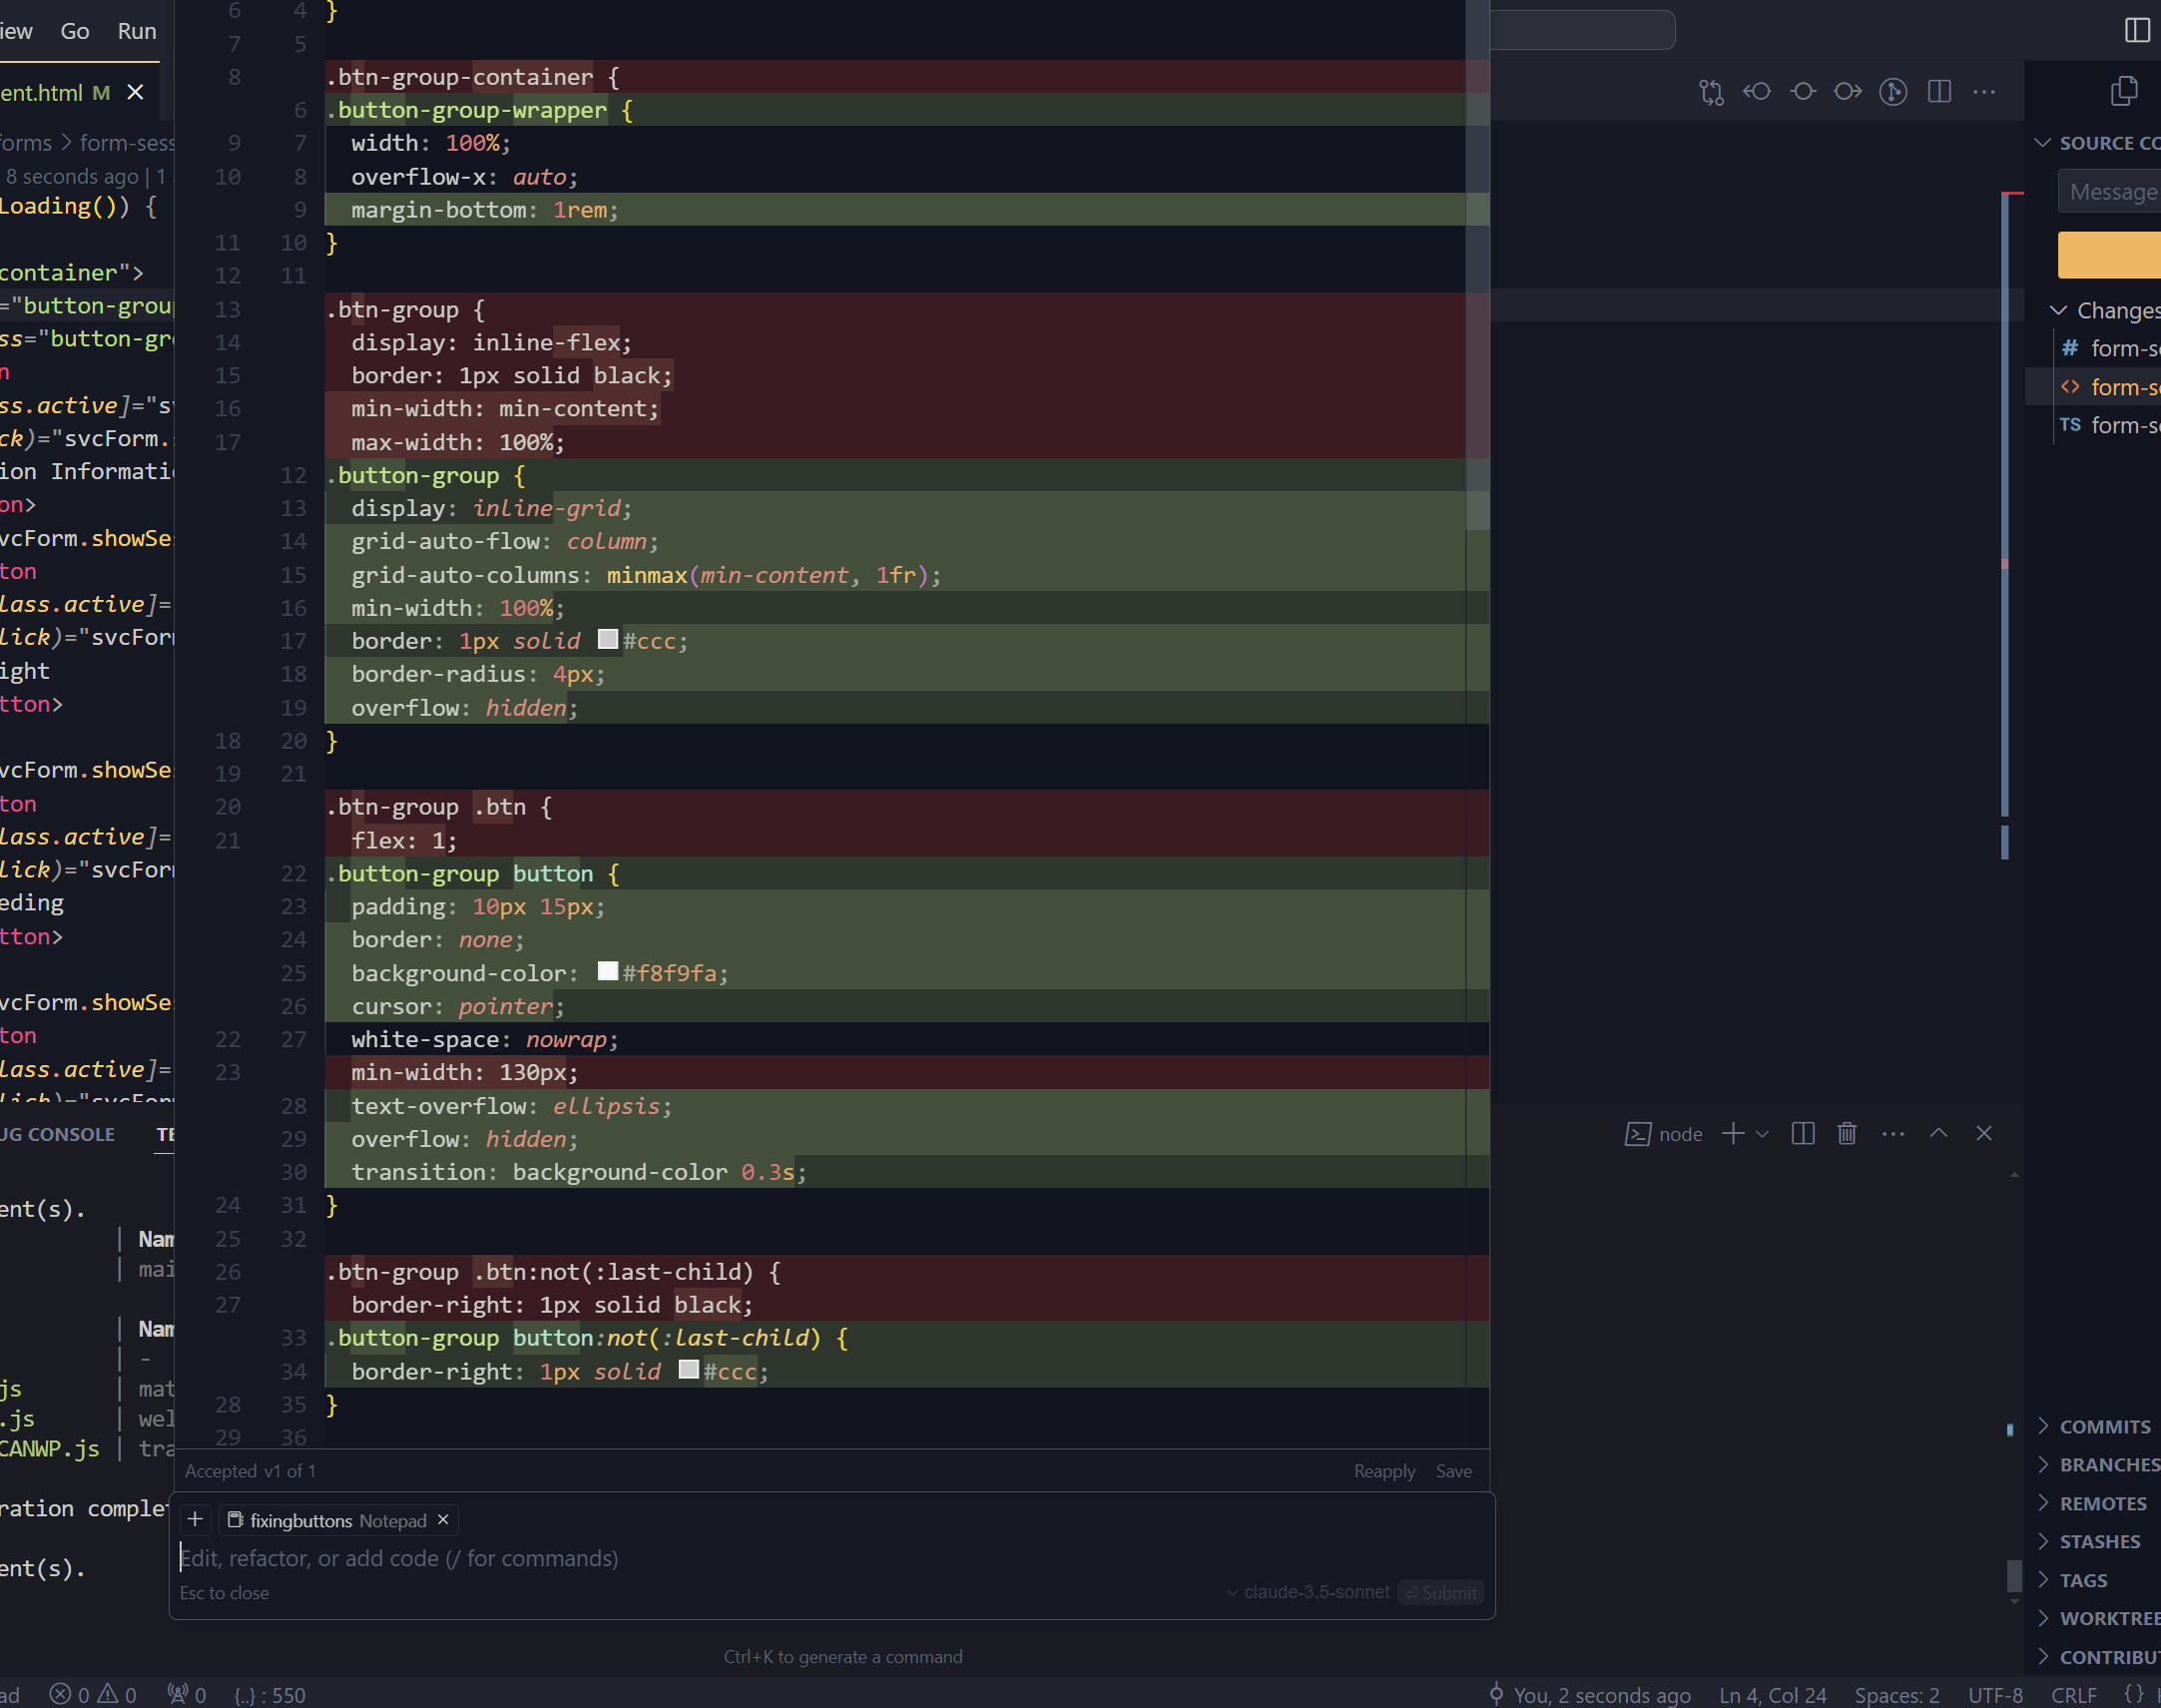Go to previous commit revision icon
Viewport: 2161px width, 1708px height.
tap(1757, 92)
